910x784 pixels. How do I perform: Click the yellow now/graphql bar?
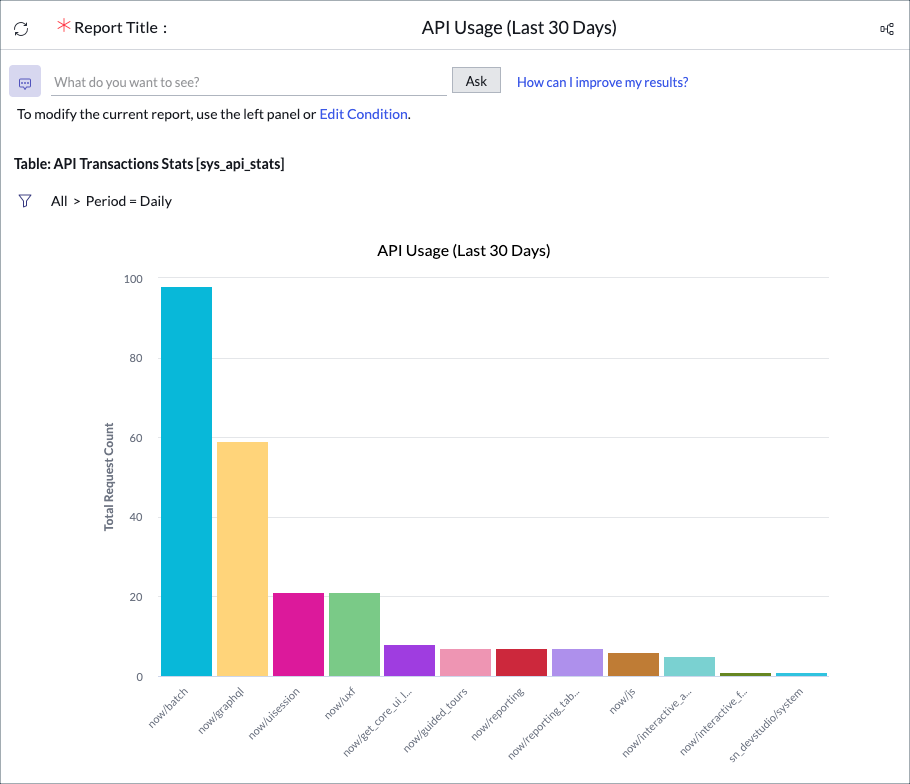[x=241, y=555]
